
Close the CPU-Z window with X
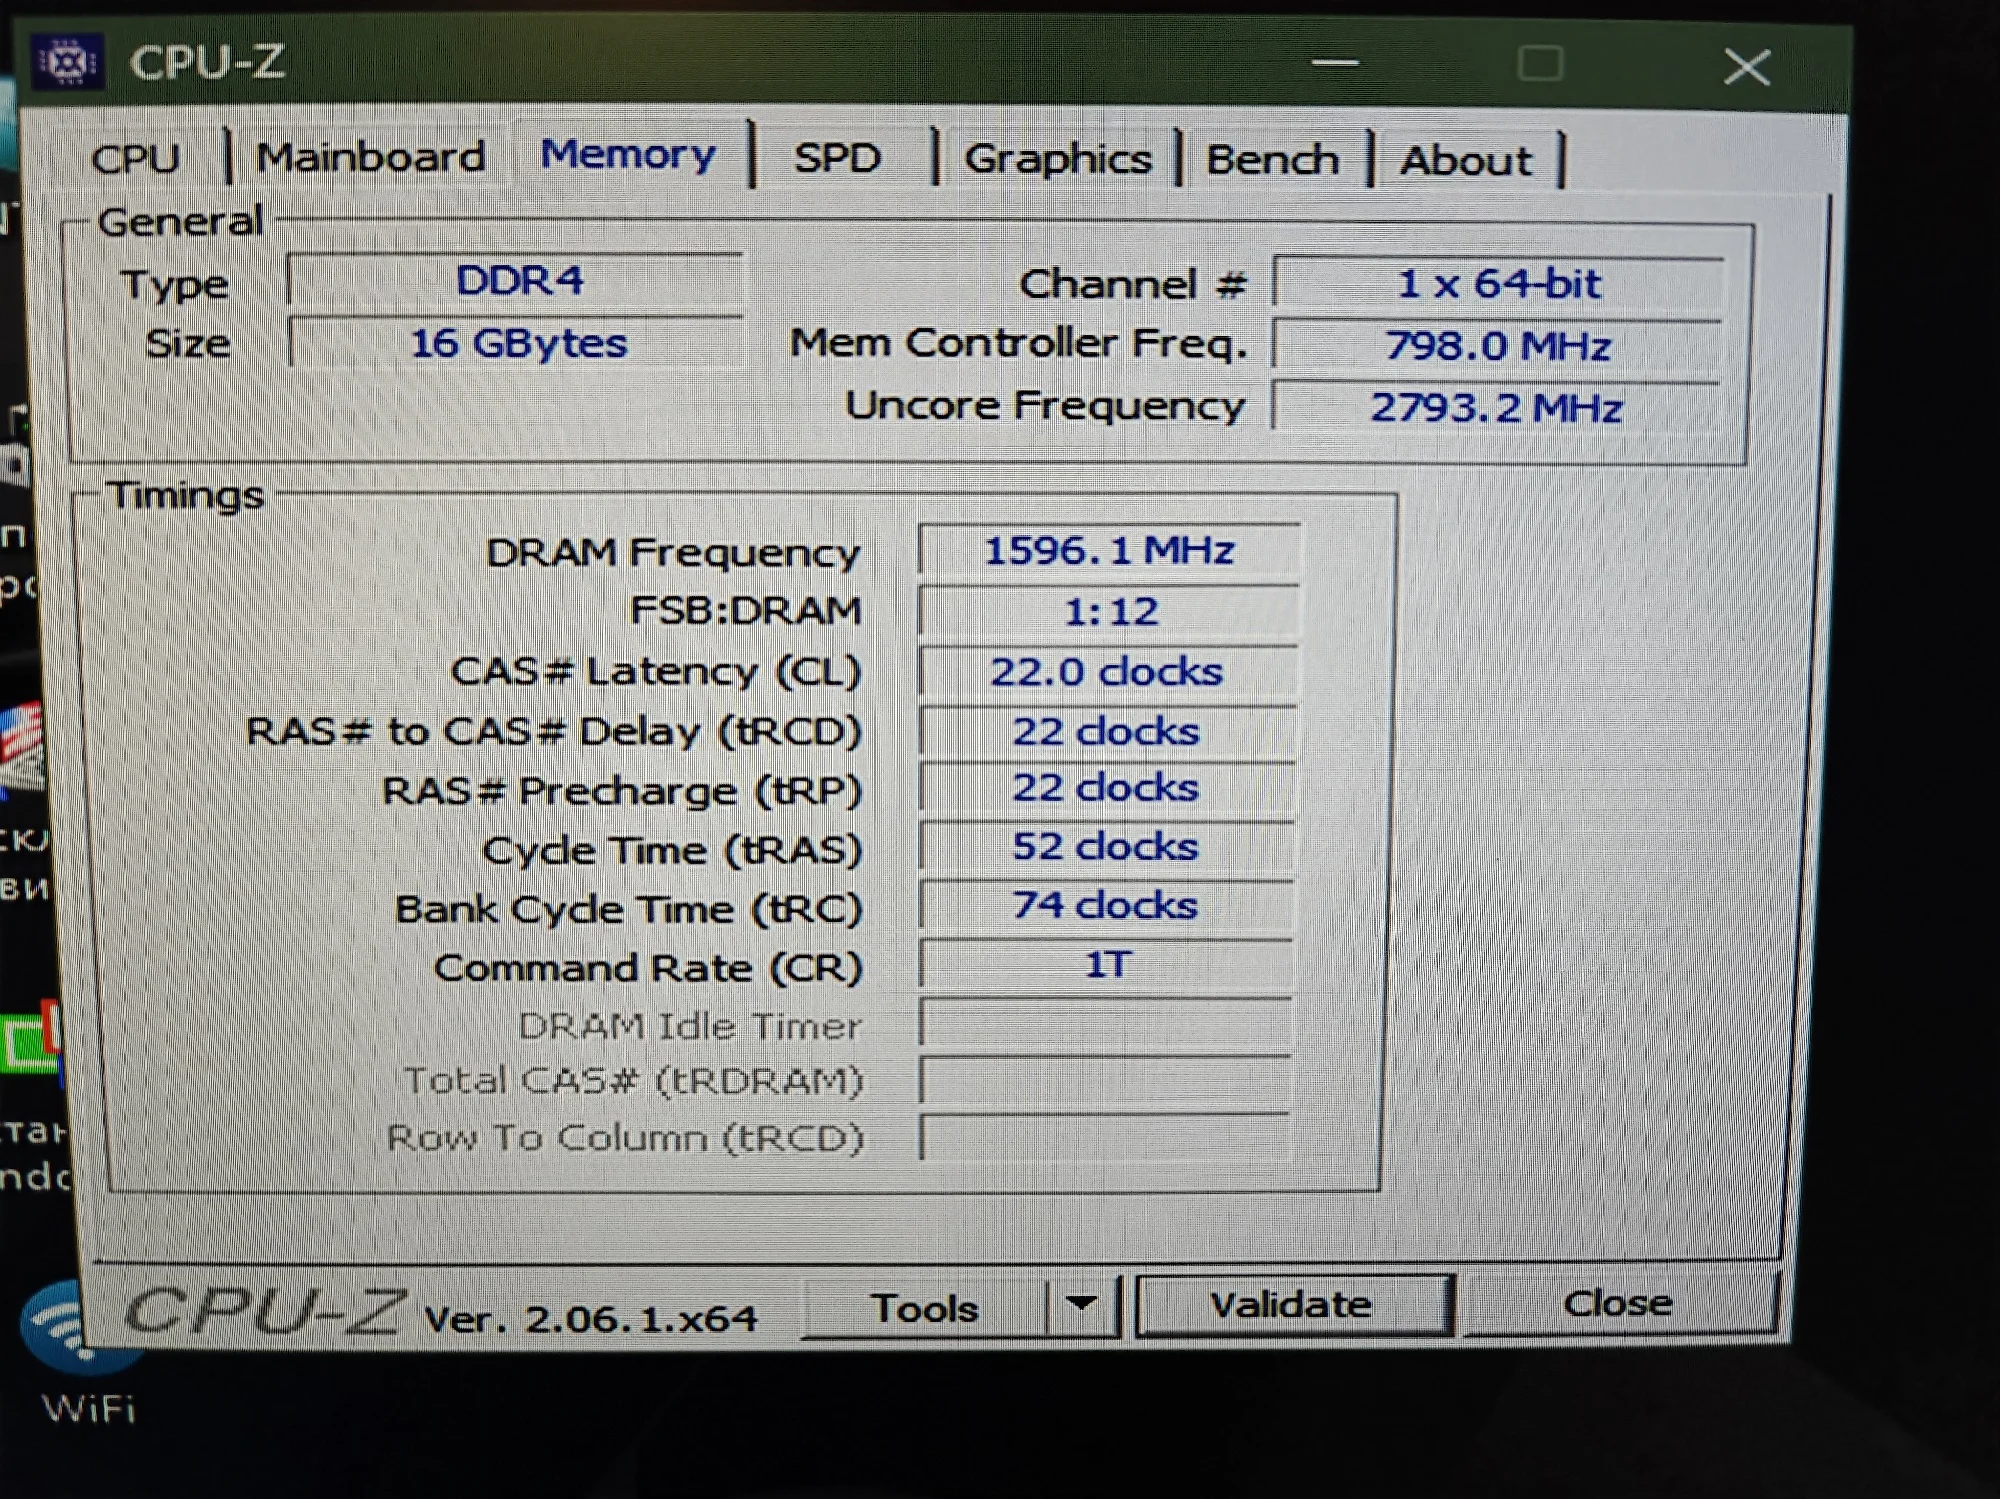1746,67
